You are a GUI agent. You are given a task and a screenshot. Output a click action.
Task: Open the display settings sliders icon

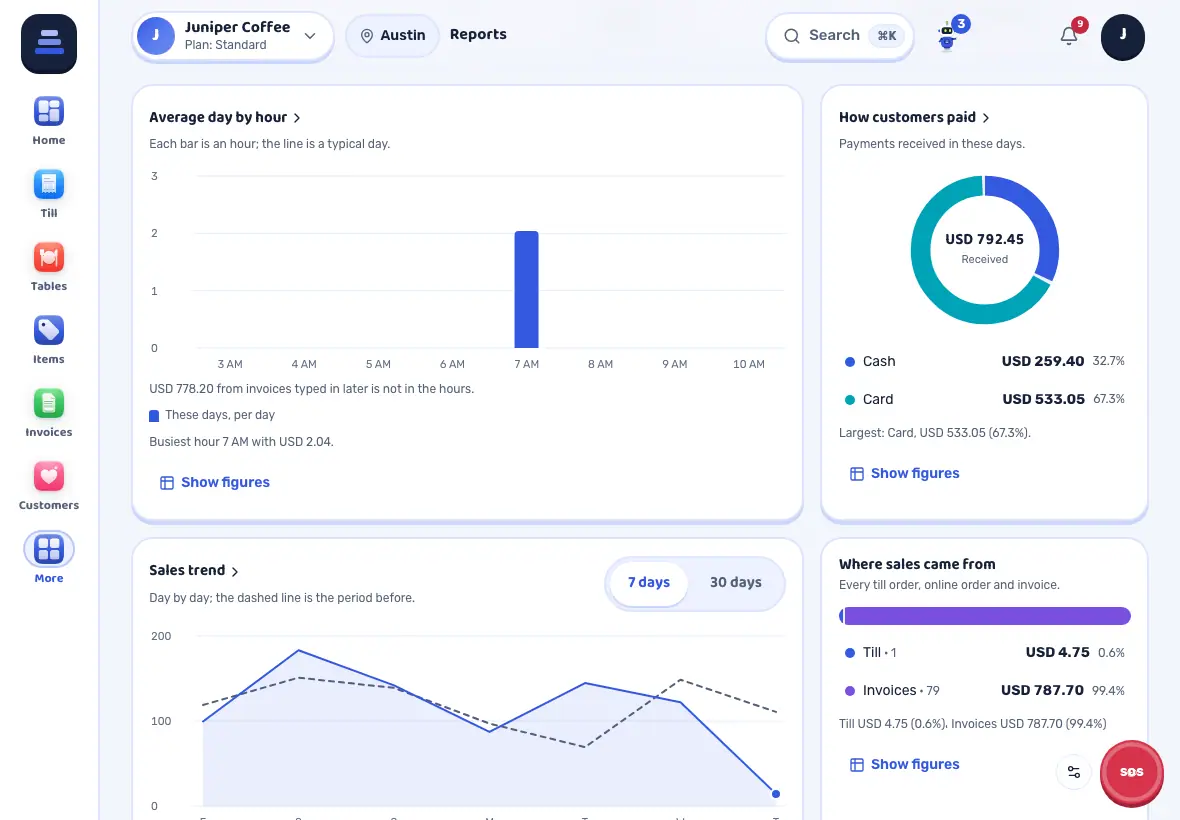click(1074, 772)
